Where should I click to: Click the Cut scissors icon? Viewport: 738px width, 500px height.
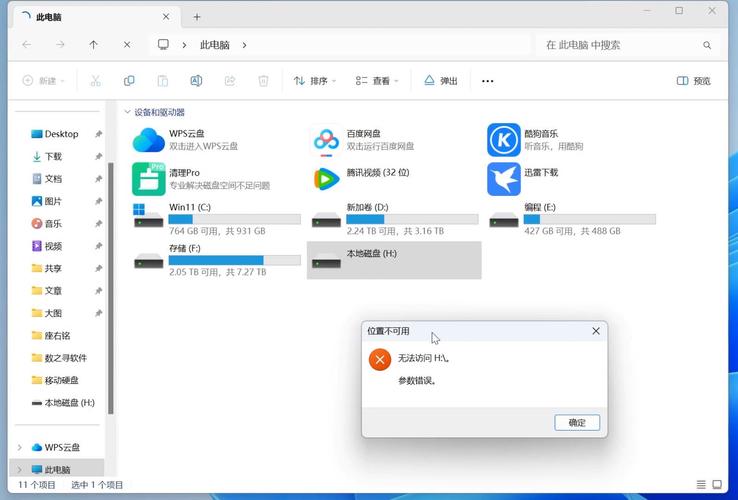pos(96,81)
